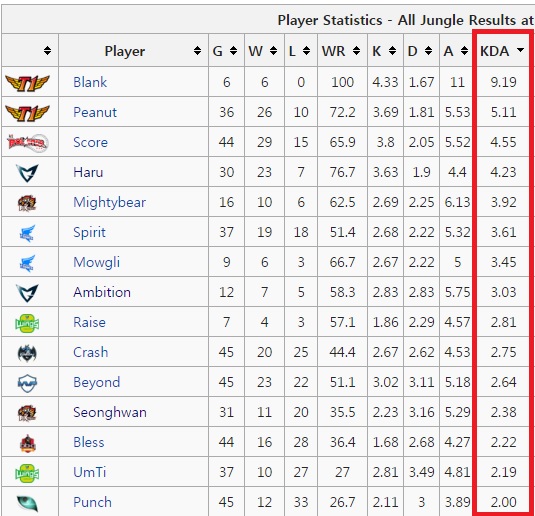The image size is (535, 516).
Task: Open the Mowgli player link
Action: (97, 262)
